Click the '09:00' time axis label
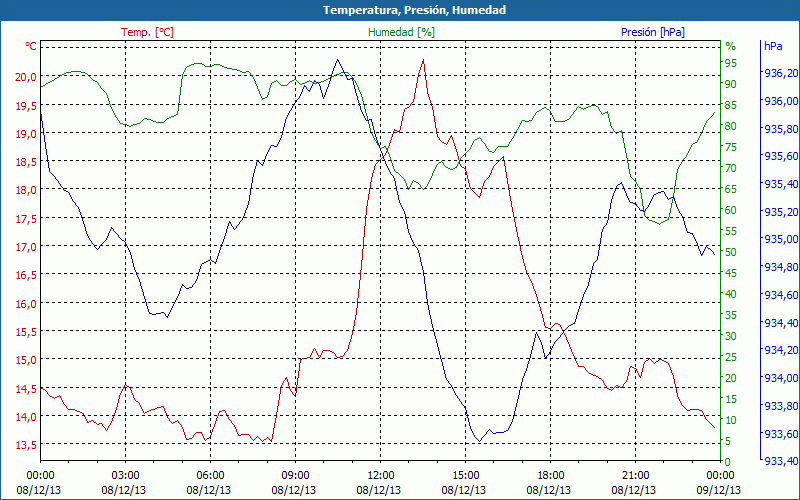Screen dimensions: 800x500 295,476
